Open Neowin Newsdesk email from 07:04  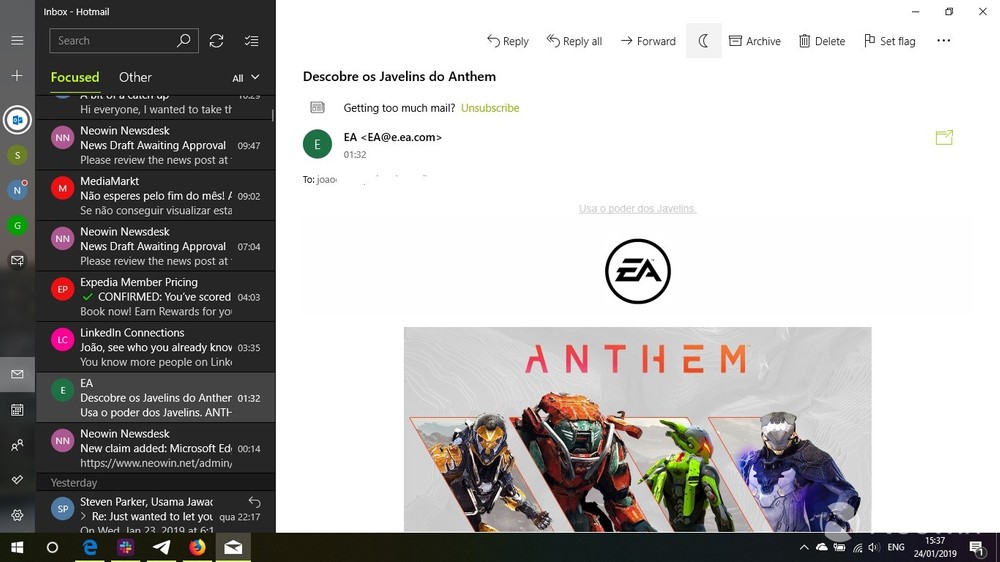[156, 246]
